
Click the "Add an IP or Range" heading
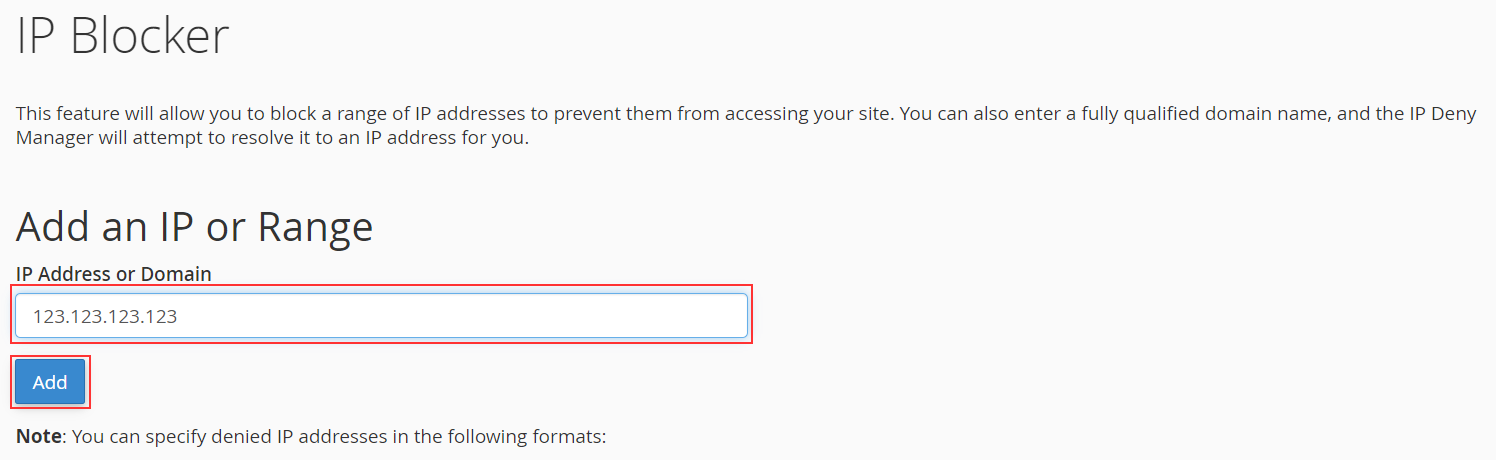pyautogui.click(x=195, y=227)
